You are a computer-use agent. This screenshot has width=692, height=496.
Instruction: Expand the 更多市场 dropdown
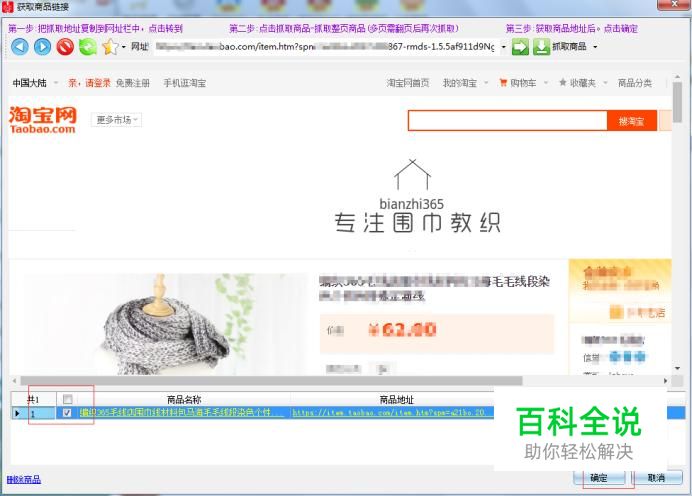click(x=117, y=120)
